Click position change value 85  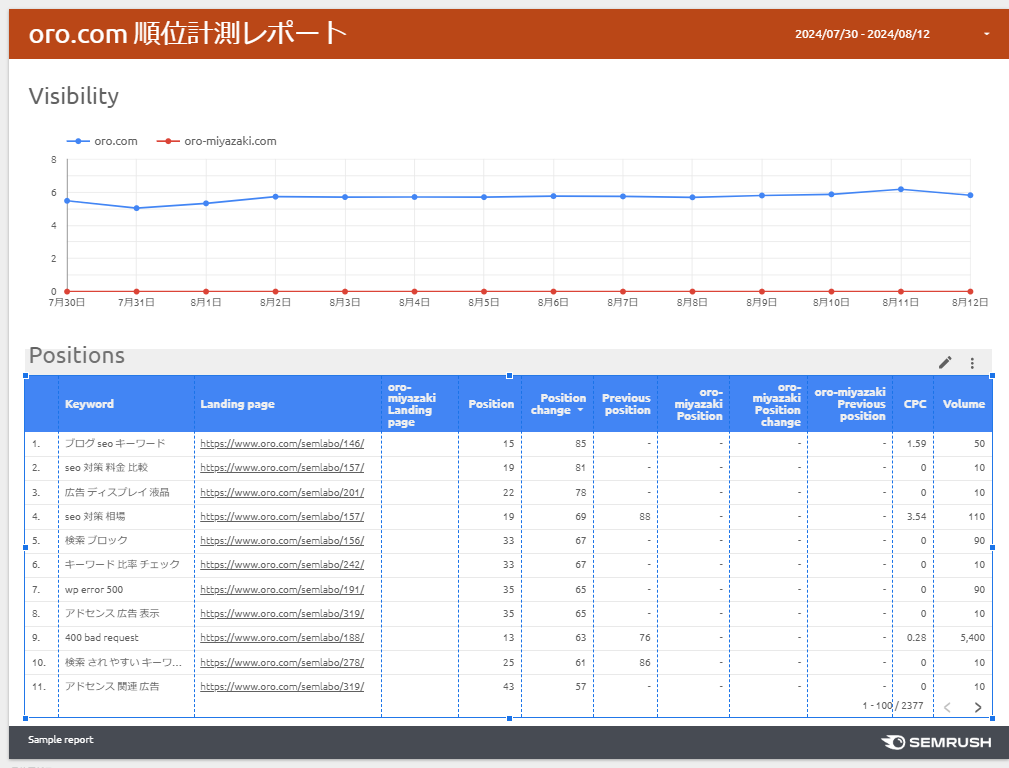pos(580,444)
